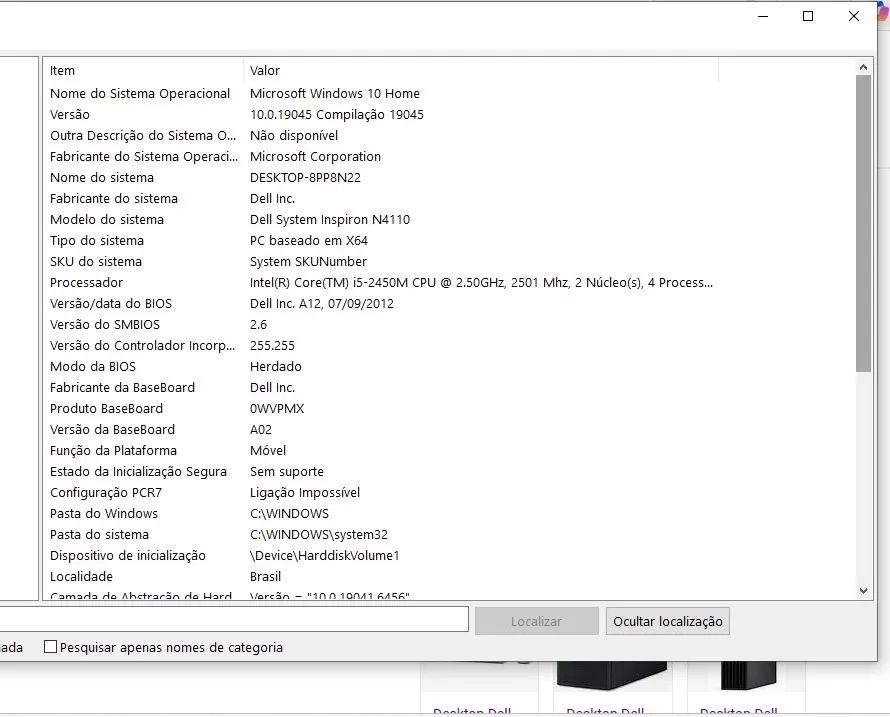Select the Fabricante do Sistema Operaci... row
This screenshot has width=890, height=717.
380,156
